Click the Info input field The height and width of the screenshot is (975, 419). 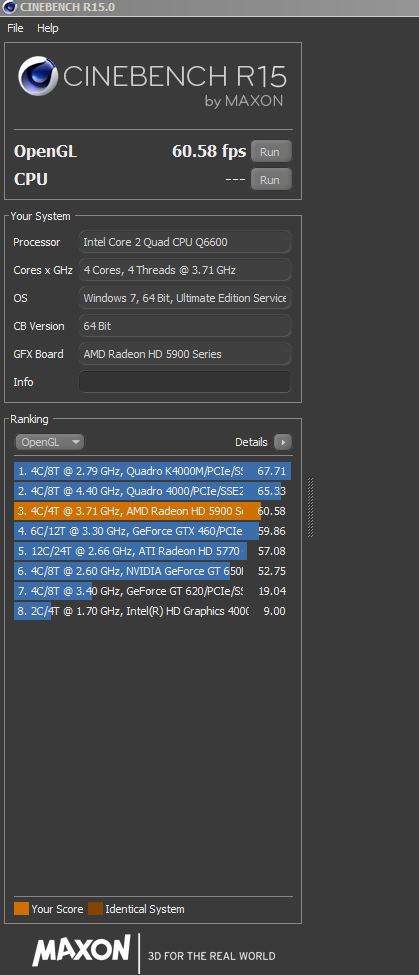(185, 382)
